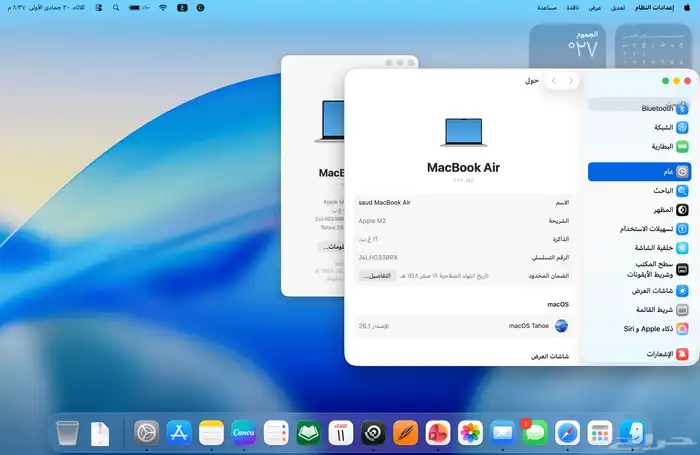700x455 pixels.
Task: Open the Apple menu
Action: click(688, 8)
